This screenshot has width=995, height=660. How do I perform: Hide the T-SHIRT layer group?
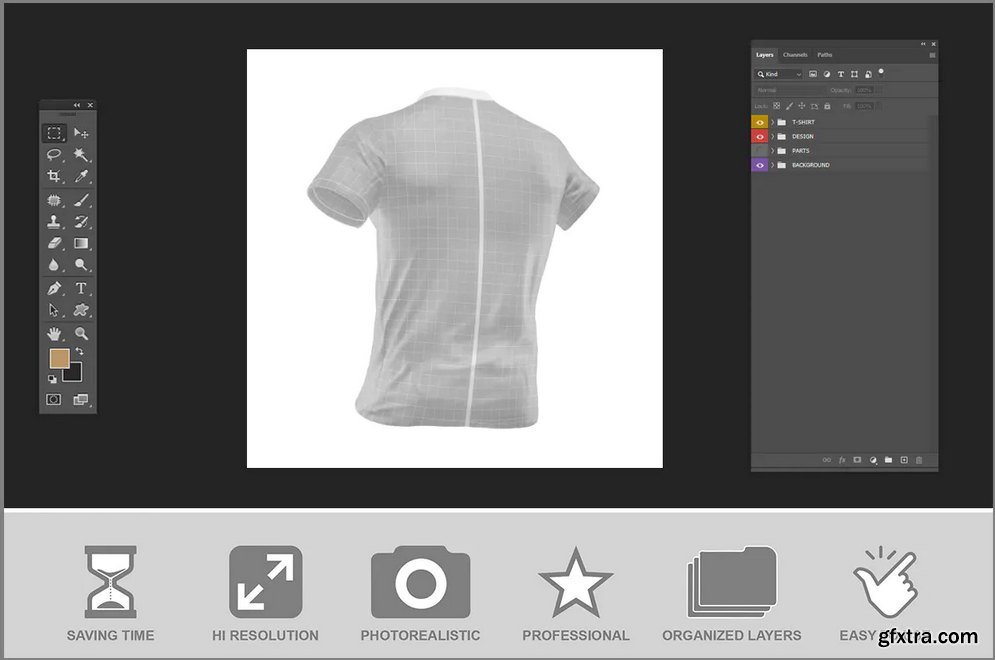(x=760, y=122)
